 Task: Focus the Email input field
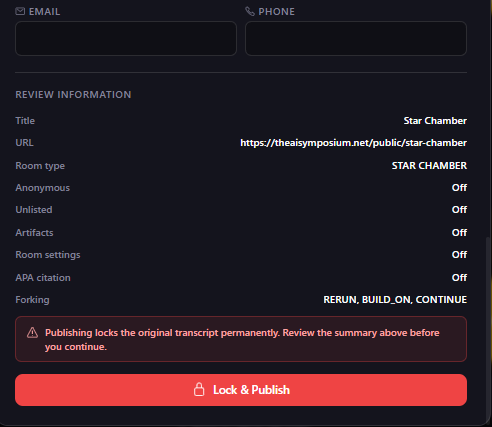click(126, 38)
